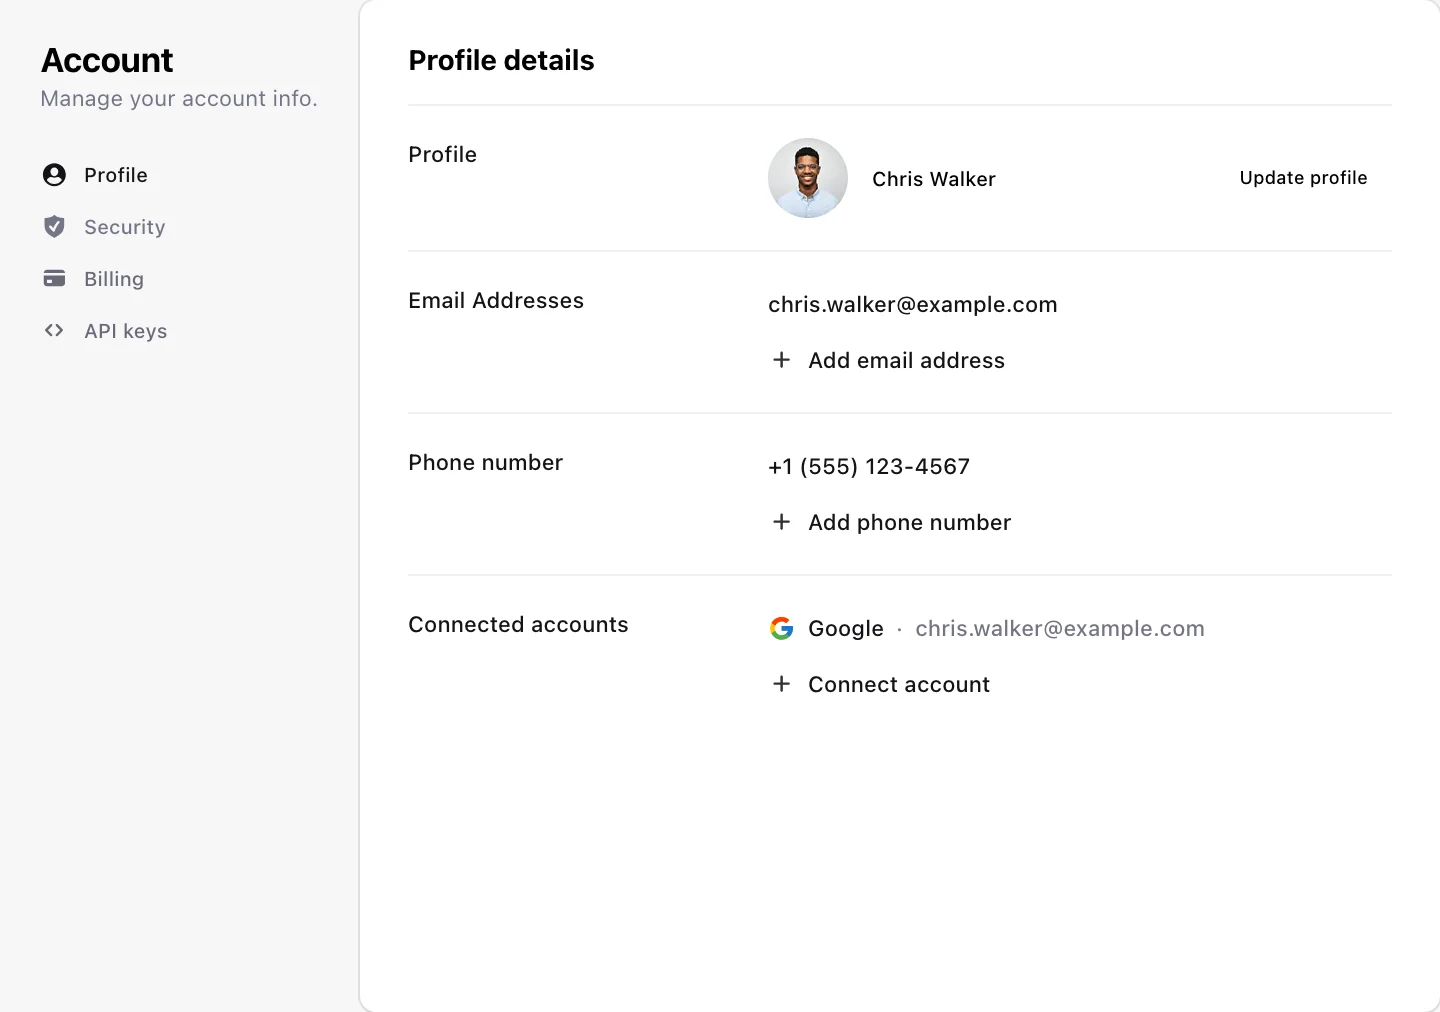Screen dimensions: 1440x1012
Task: Click the Security shield icon
Action: (x=54, y=227)
